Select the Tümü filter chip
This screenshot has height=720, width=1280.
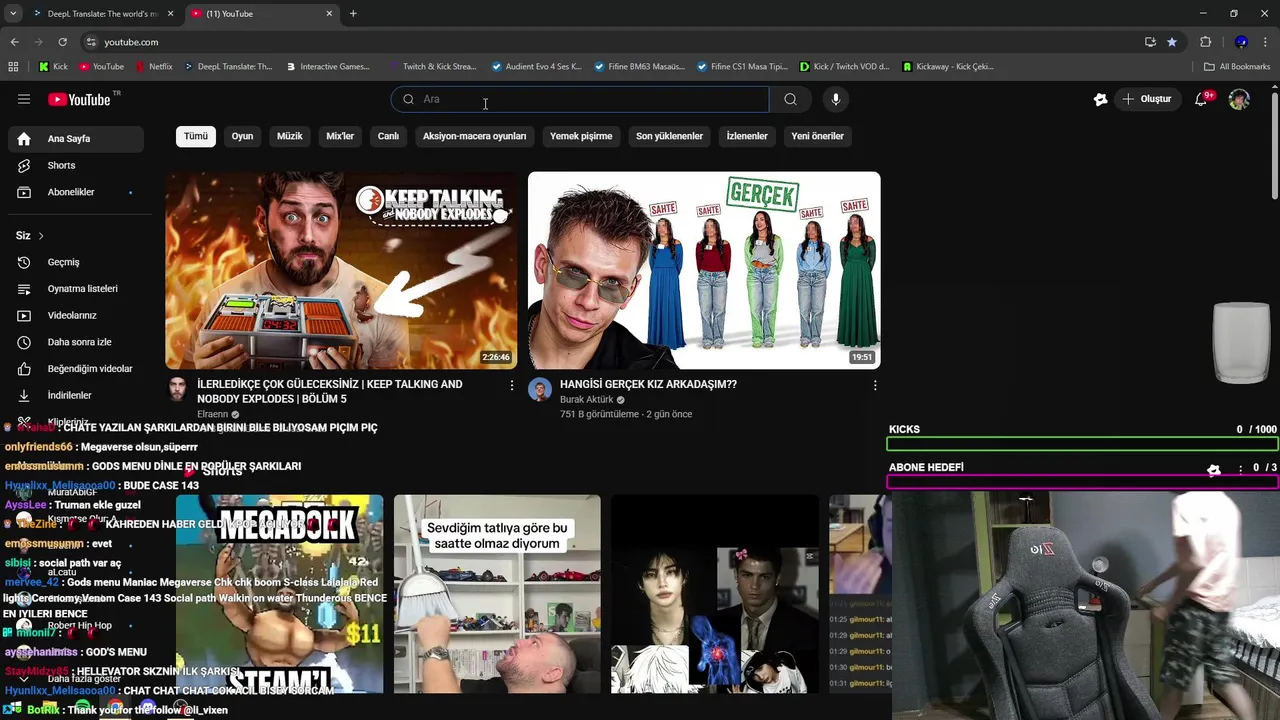point(196,136)
